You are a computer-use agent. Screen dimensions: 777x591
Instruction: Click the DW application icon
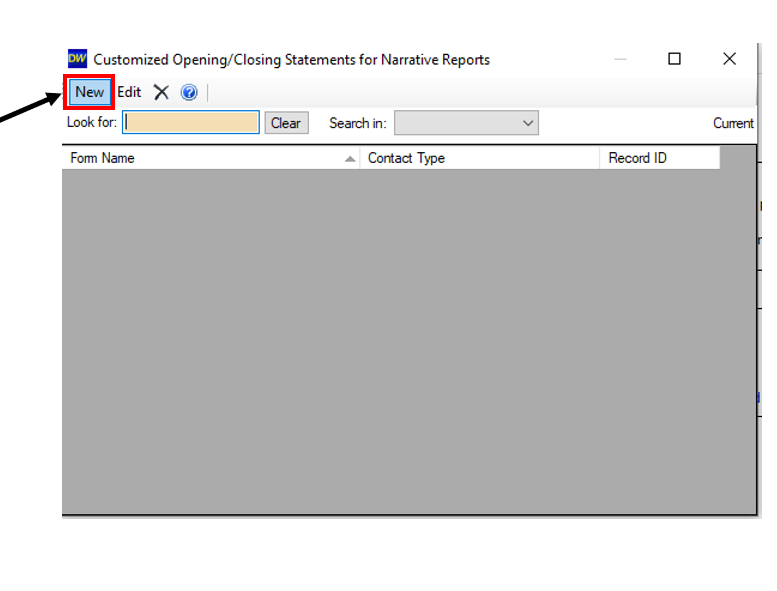coord(77,58)
